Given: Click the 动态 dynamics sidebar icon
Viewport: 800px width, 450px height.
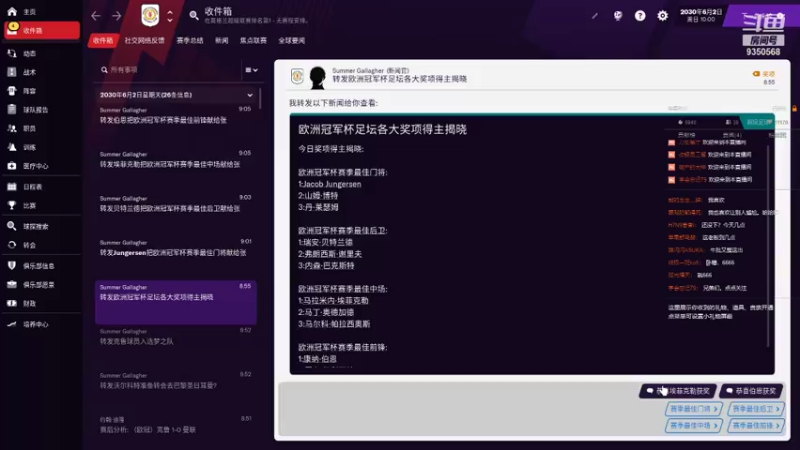Looking at the screenshot, I should [x=12, y=53].
